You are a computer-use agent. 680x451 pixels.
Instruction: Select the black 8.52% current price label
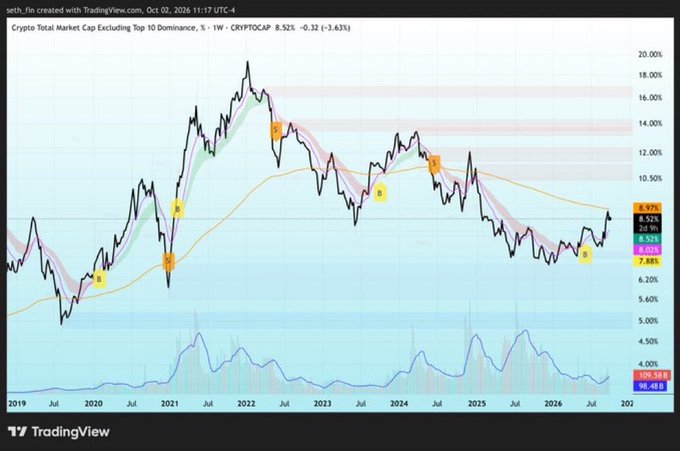coord(648,219)
